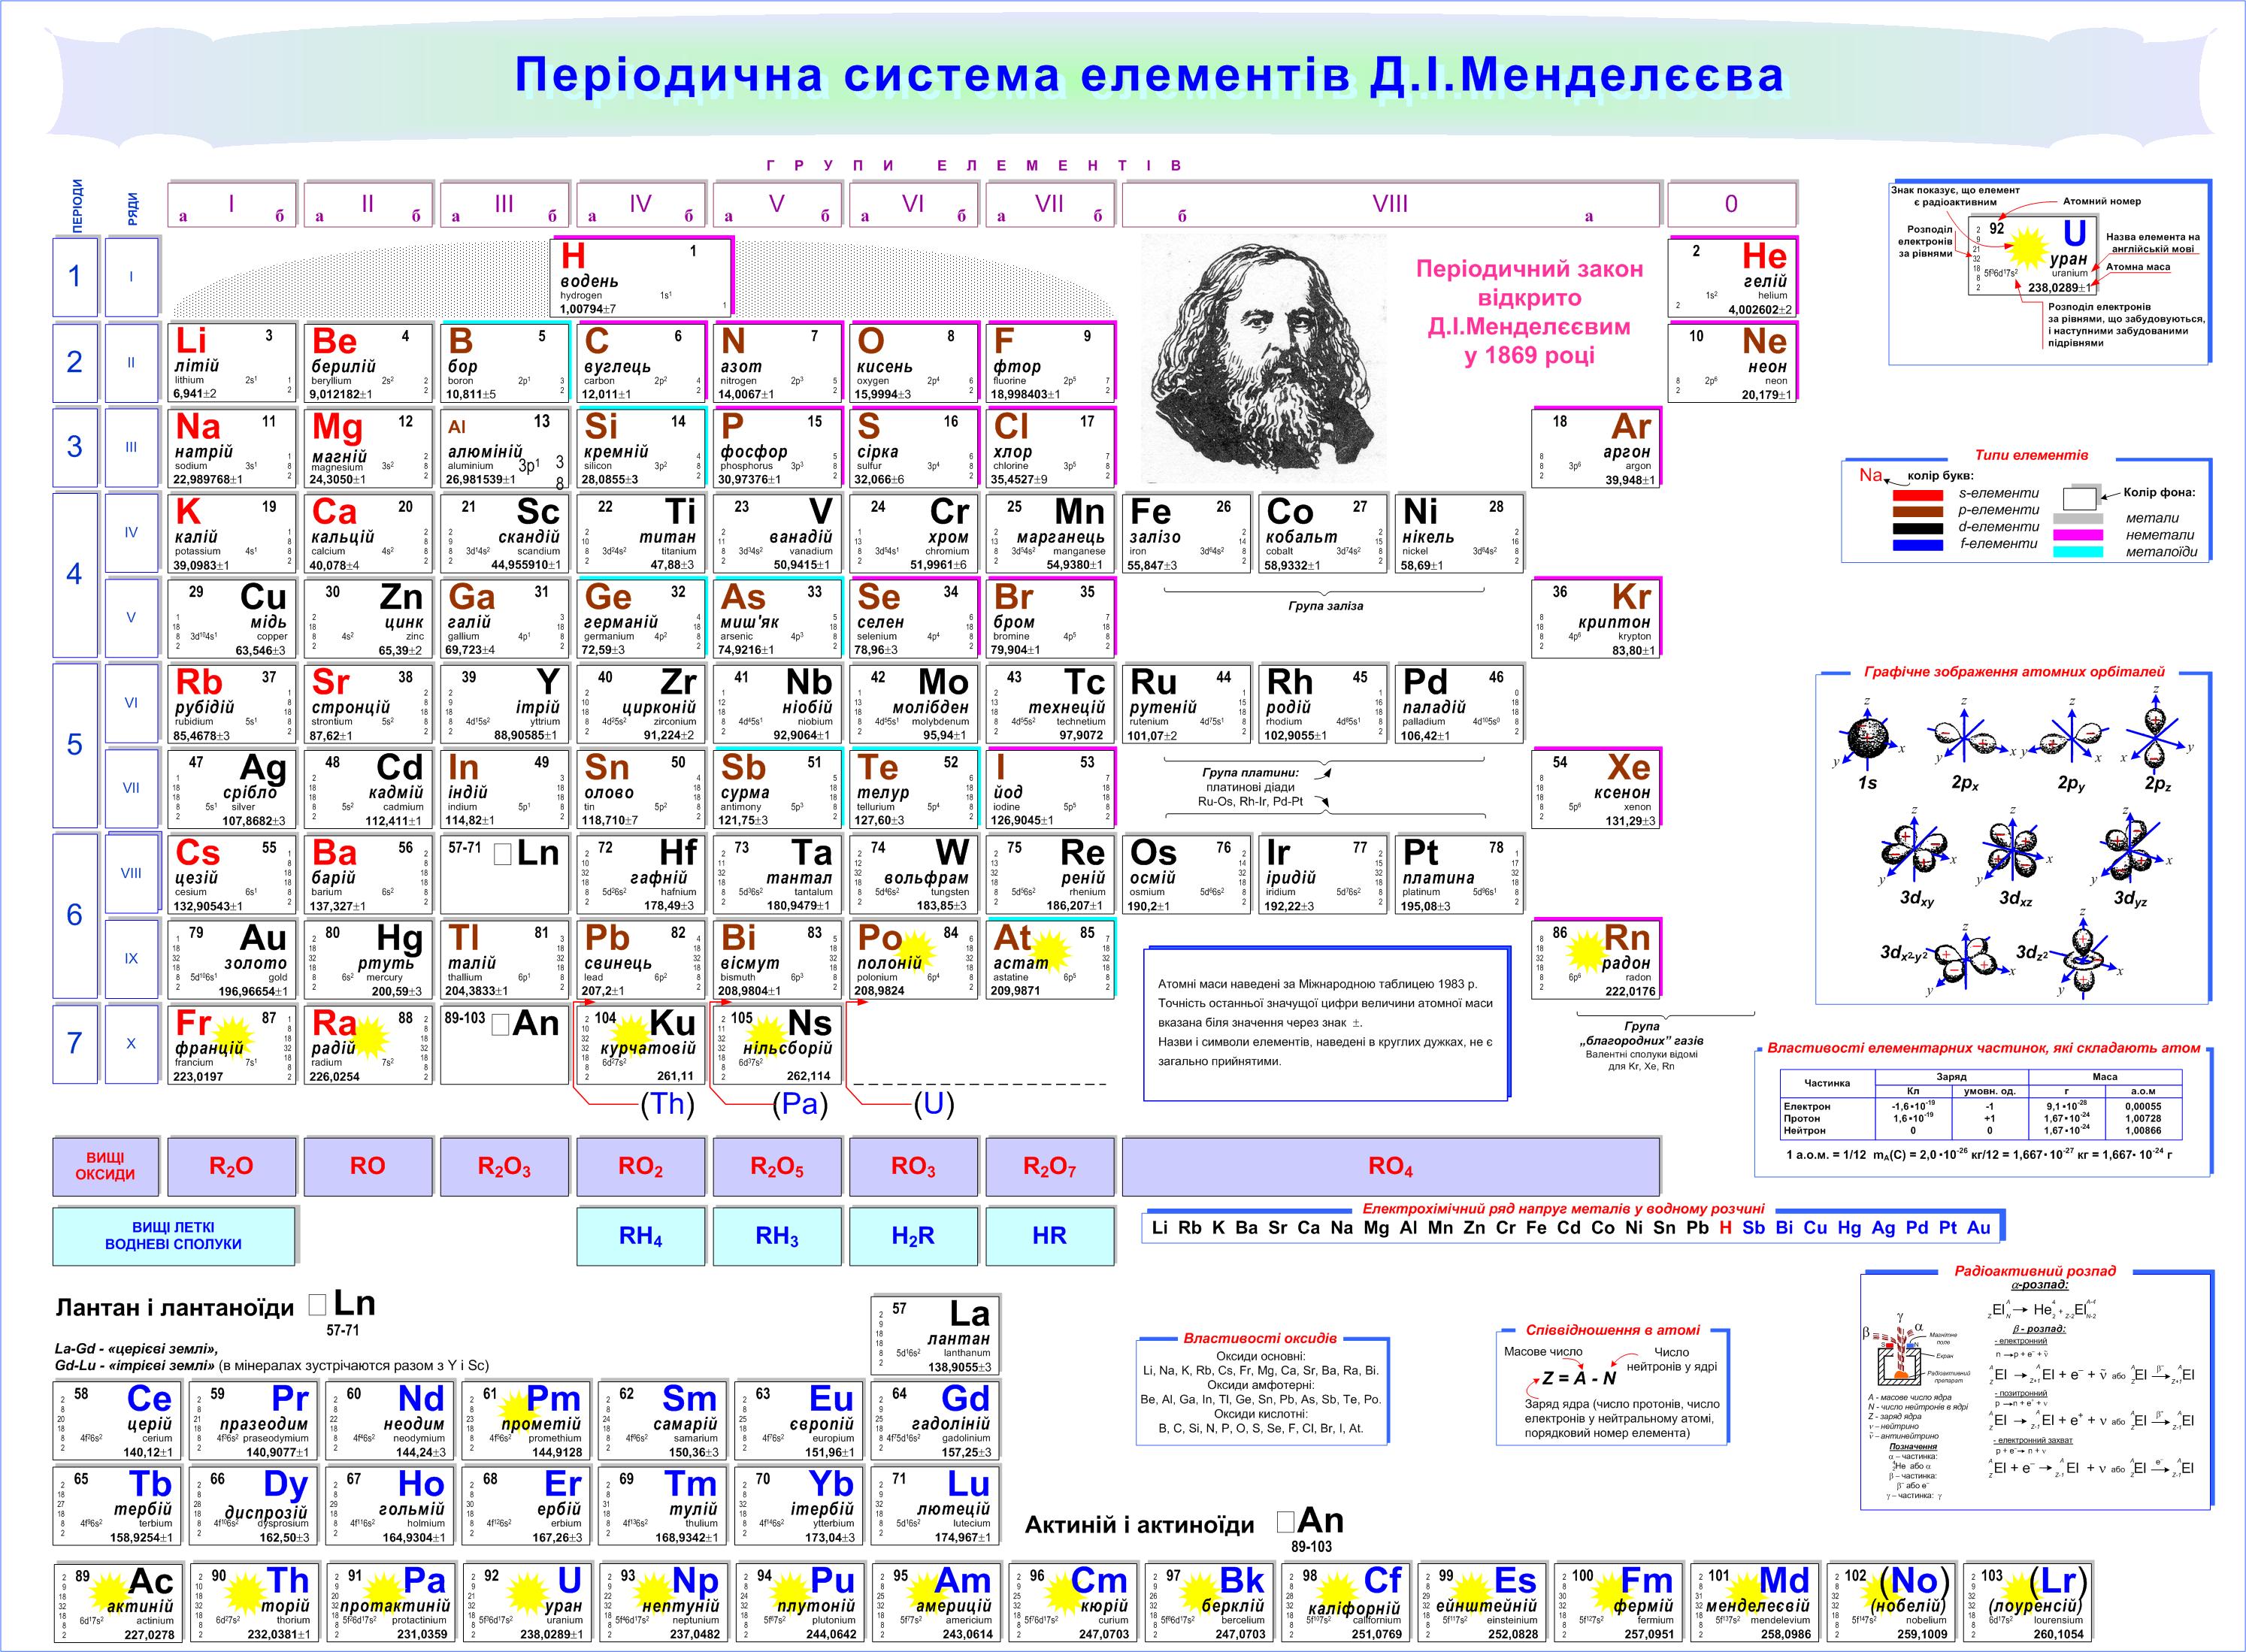Click the magenta nonmetals background swatch

tap(2079, 535)
